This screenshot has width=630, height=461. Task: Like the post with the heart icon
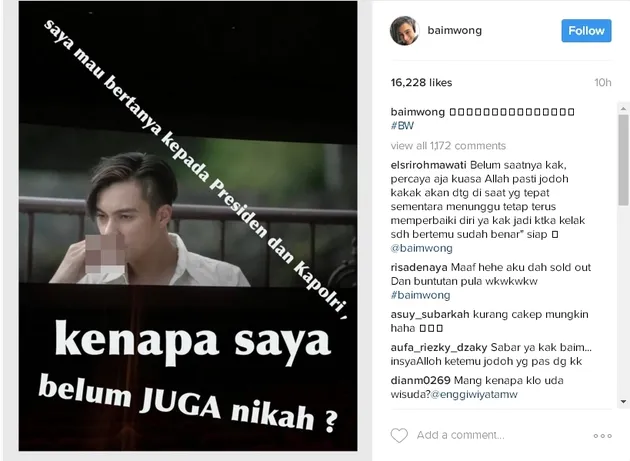[399, 435]
